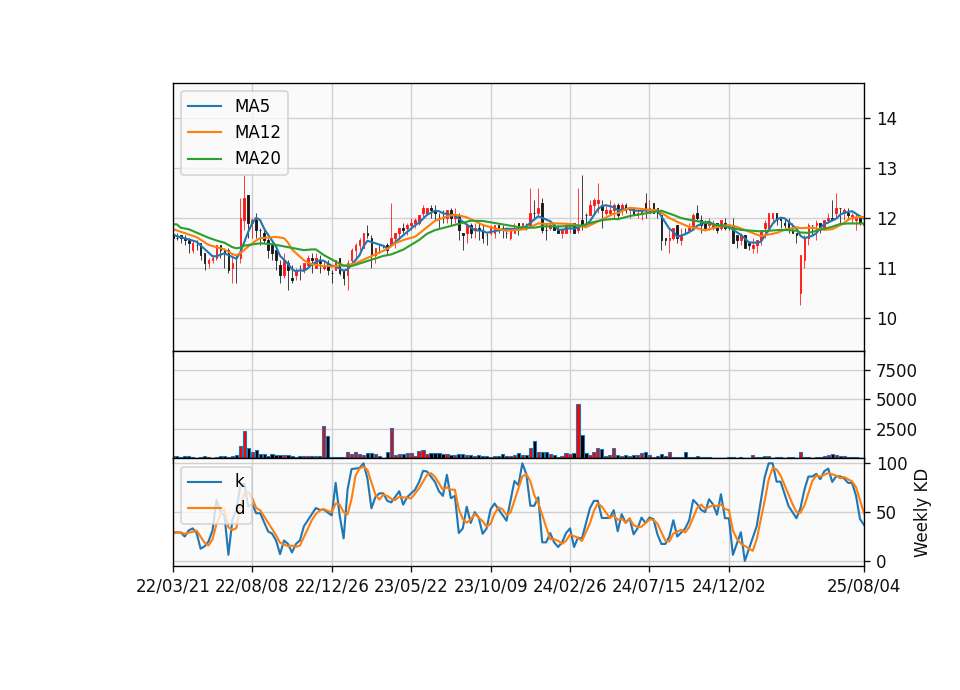Click the price axis label 13

(887, 169)
